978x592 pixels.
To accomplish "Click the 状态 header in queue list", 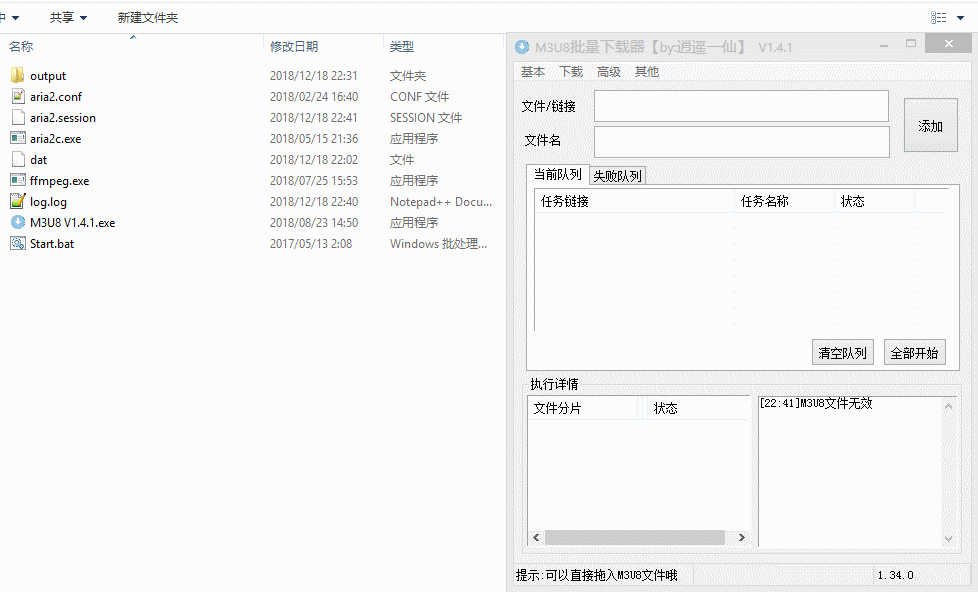I will coord(874,201).
